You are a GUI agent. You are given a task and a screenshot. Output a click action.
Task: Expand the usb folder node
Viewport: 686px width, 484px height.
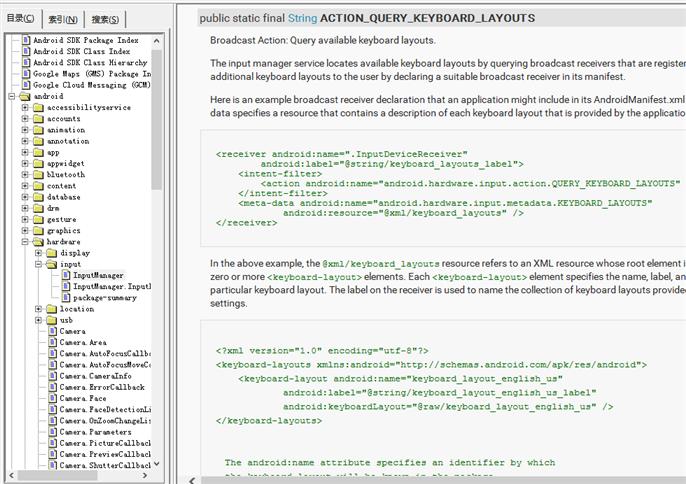click(x=39, y=320)
